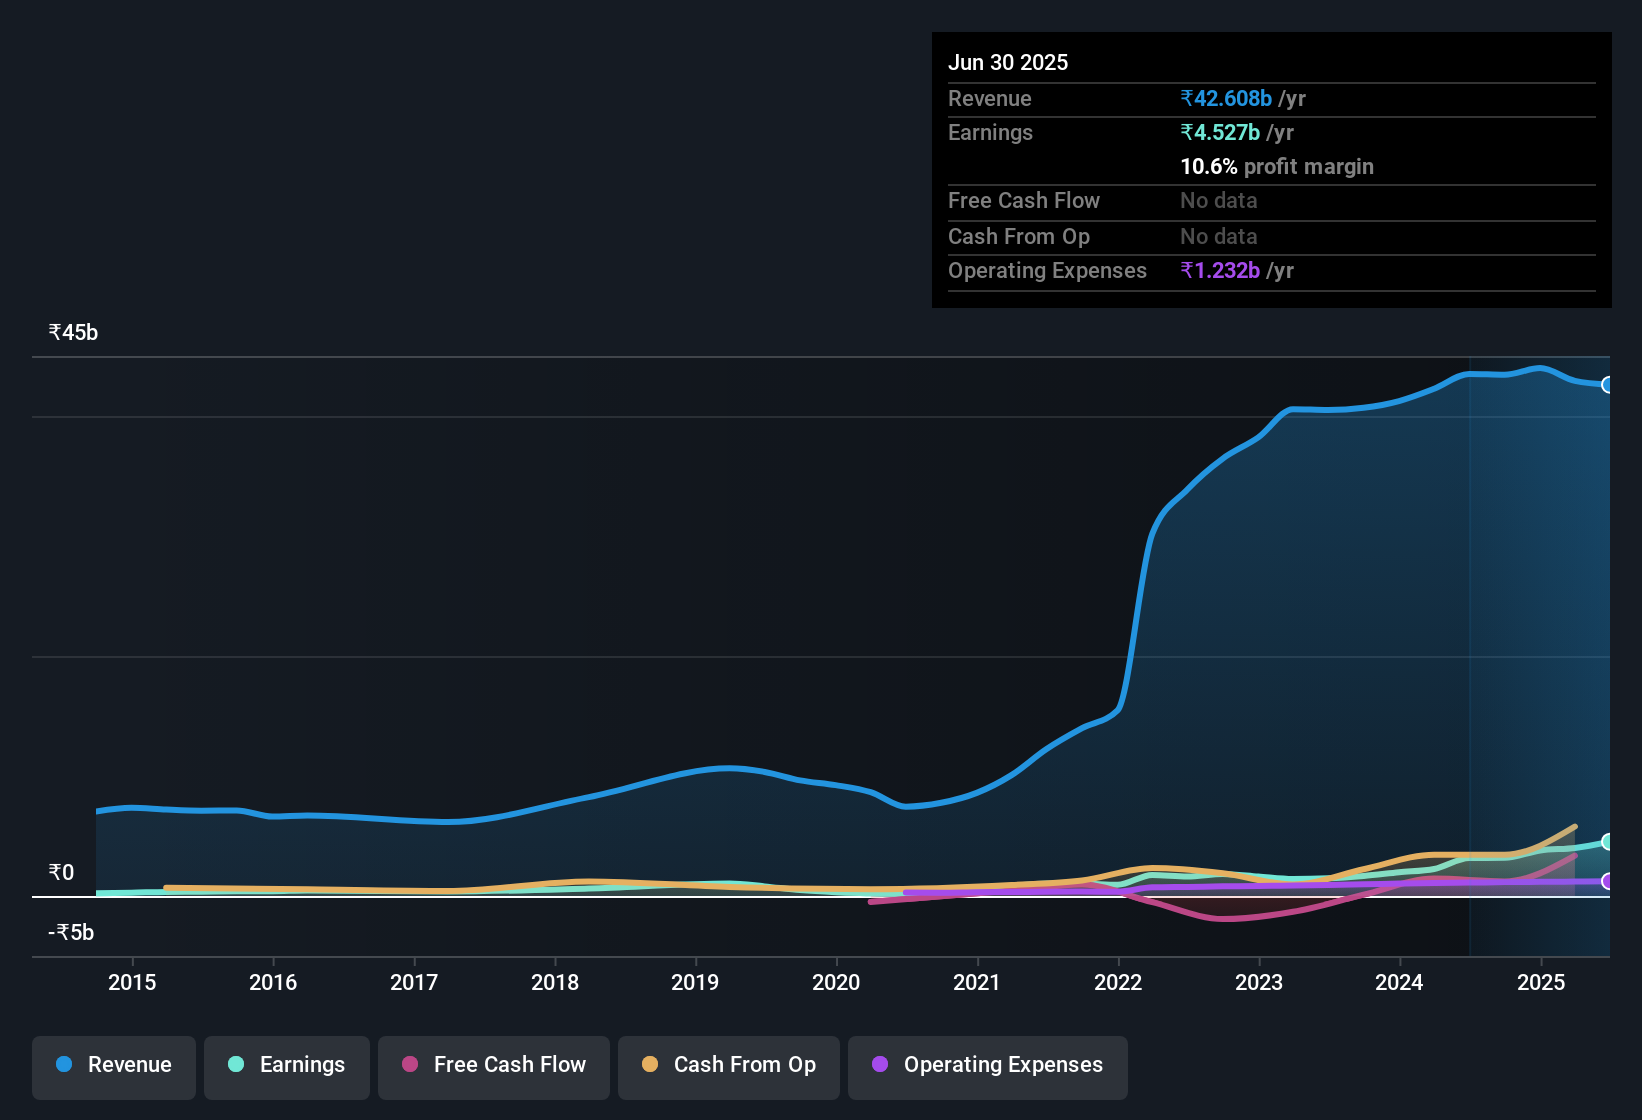Click the purple Operating Expenses legend dot
The width and height of the screenshot is (1642, 1120).
coord(879,1065)
